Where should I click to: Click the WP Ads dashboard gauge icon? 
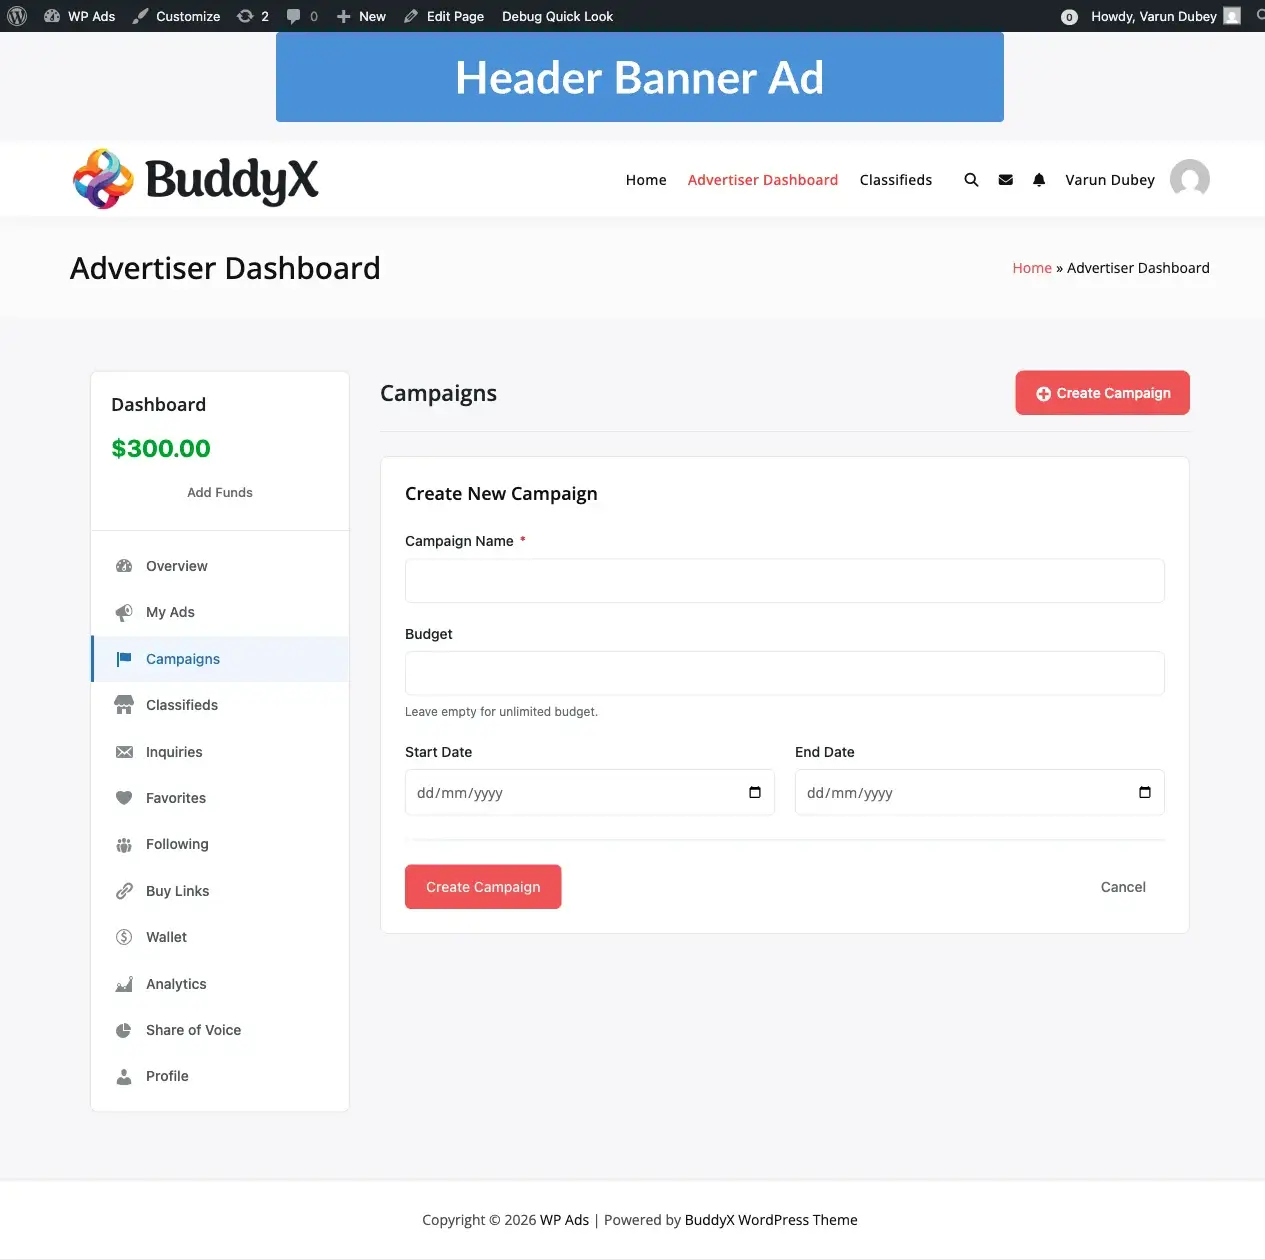tap(52, 16)
